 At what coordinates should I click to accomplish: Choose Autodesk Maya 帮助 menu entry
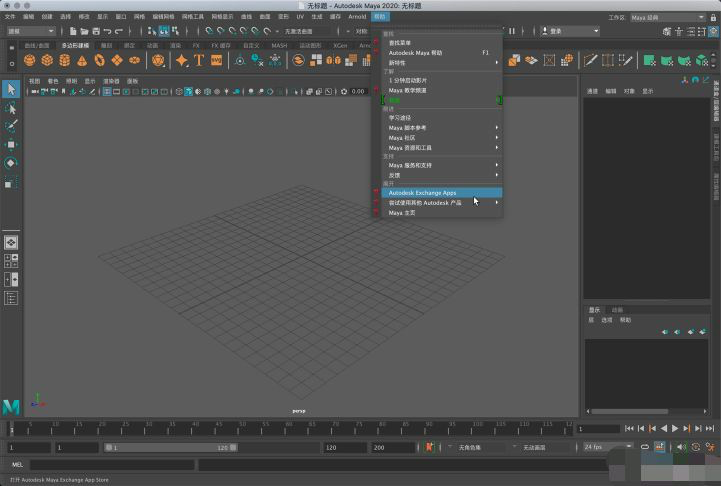(441, 53)
